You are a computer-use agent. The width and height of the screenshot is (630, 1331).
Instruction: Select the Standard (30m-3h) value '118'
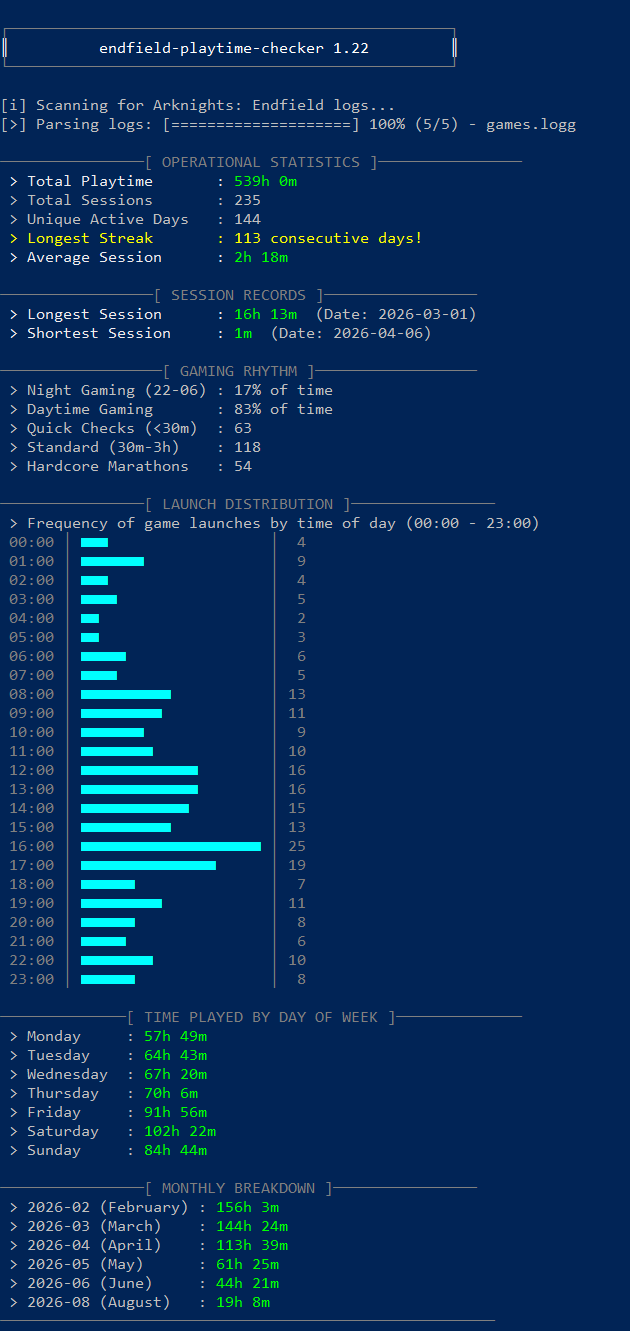click(247, 447)
